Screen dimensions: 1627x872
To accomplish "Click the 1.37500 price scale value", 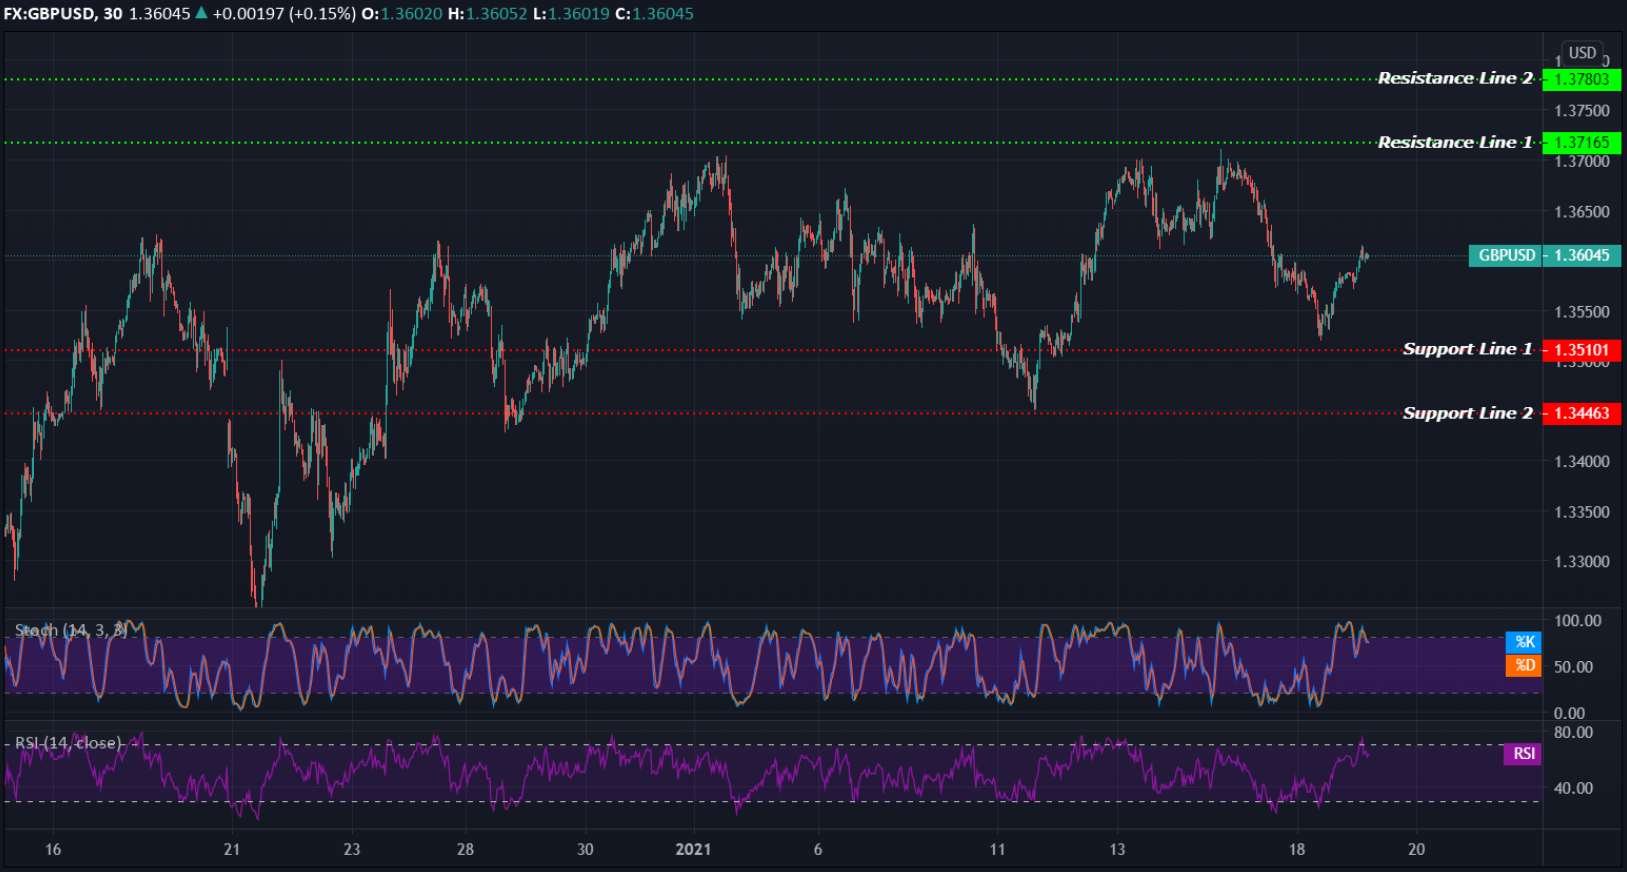I will point(1582,111).
